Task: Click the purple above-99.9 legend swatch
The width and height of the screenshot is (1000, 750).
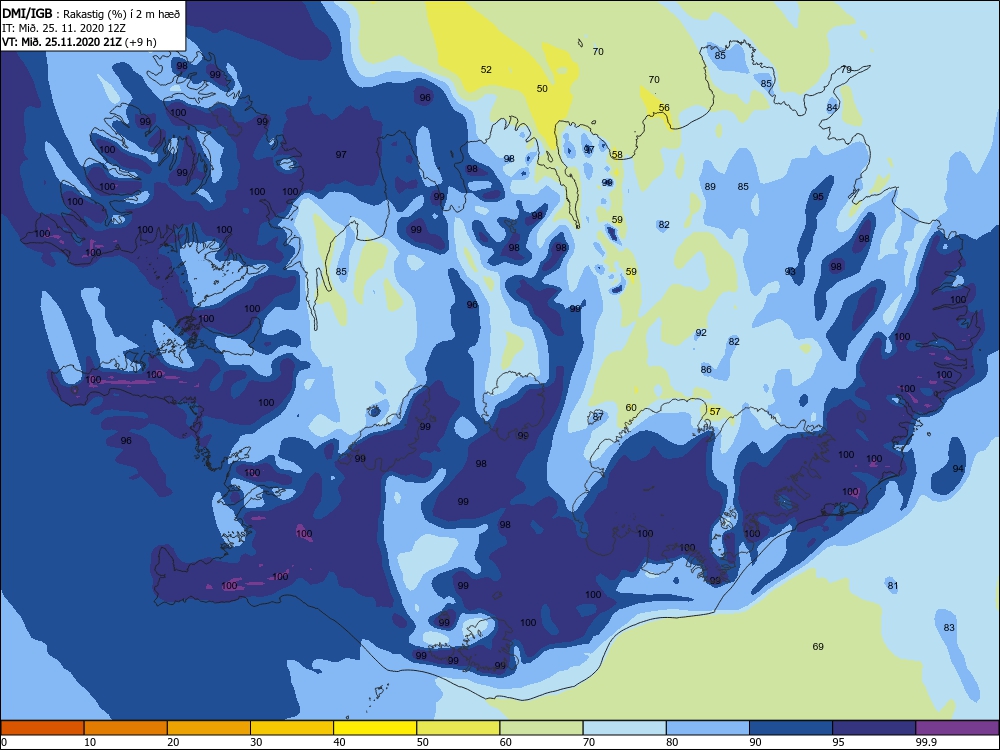Action: click(957, 728)
